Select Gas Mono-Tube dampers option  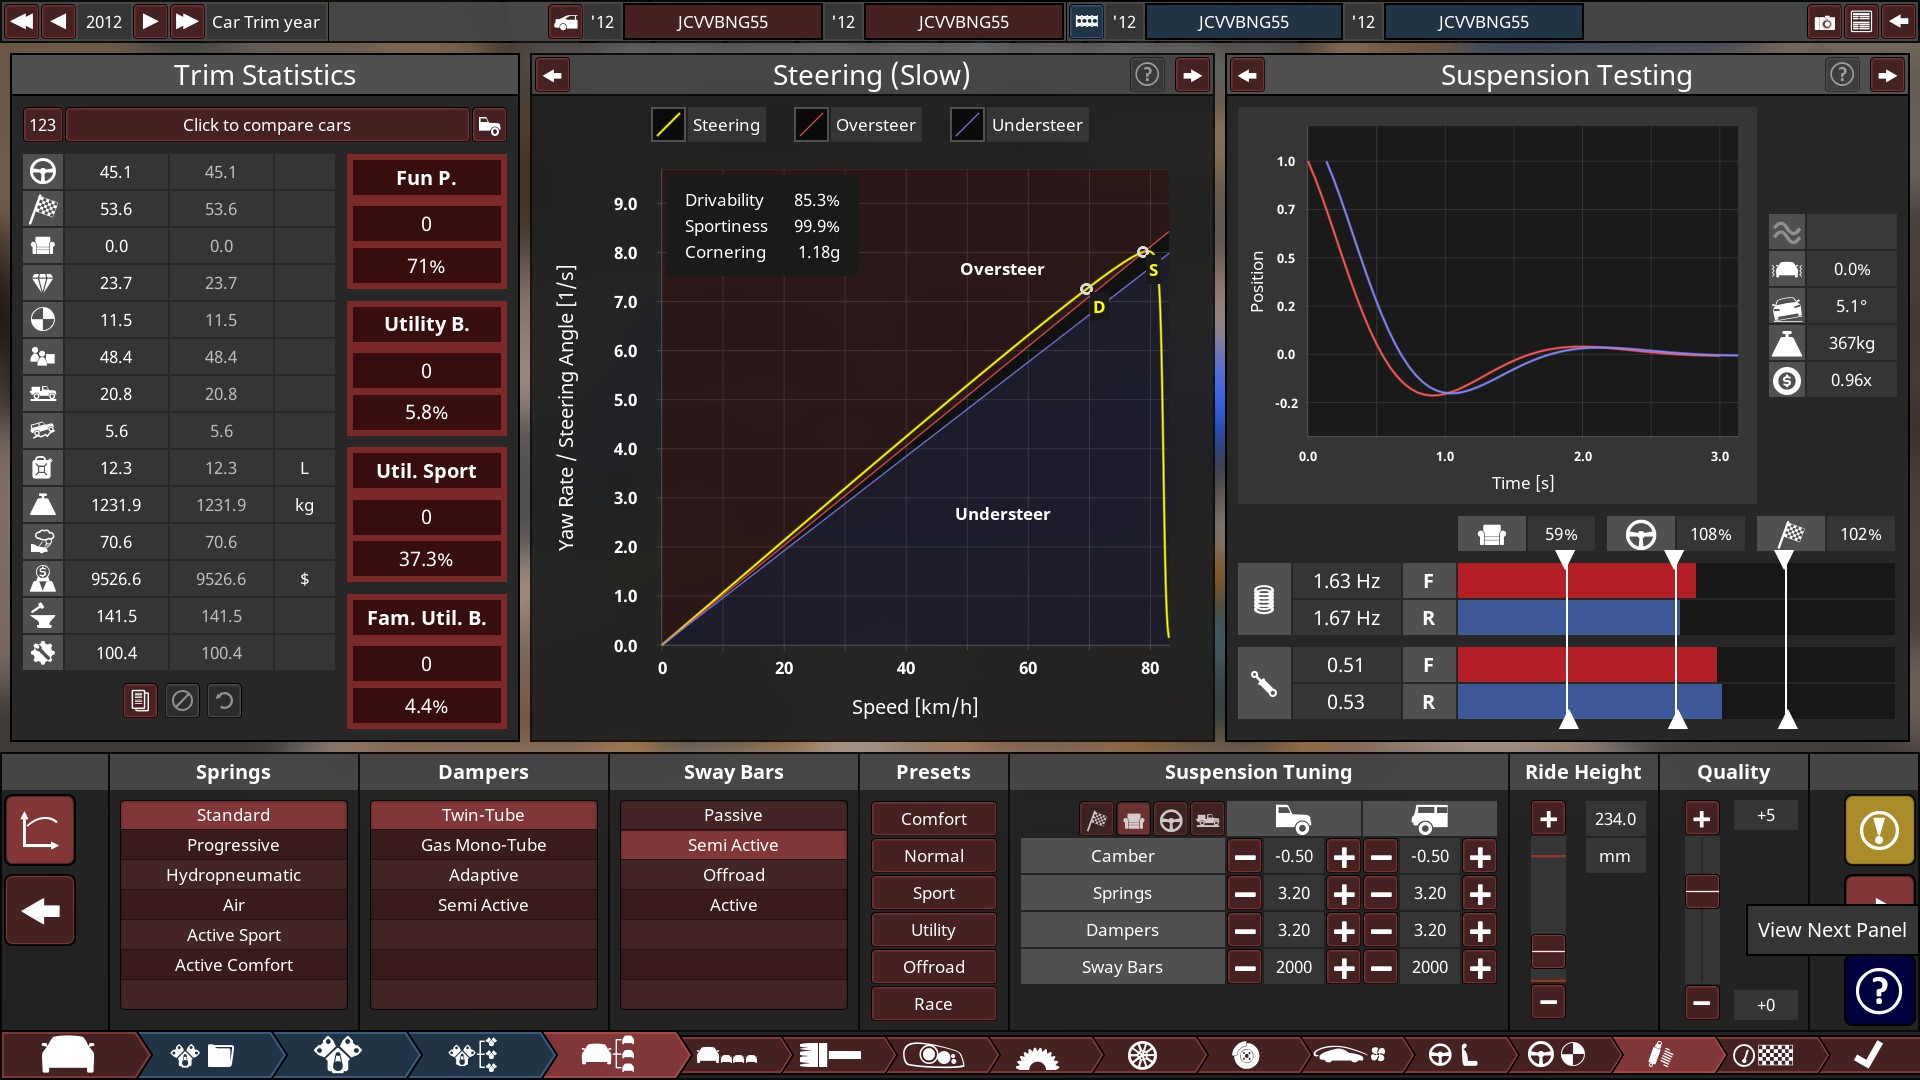coord(483,845)
